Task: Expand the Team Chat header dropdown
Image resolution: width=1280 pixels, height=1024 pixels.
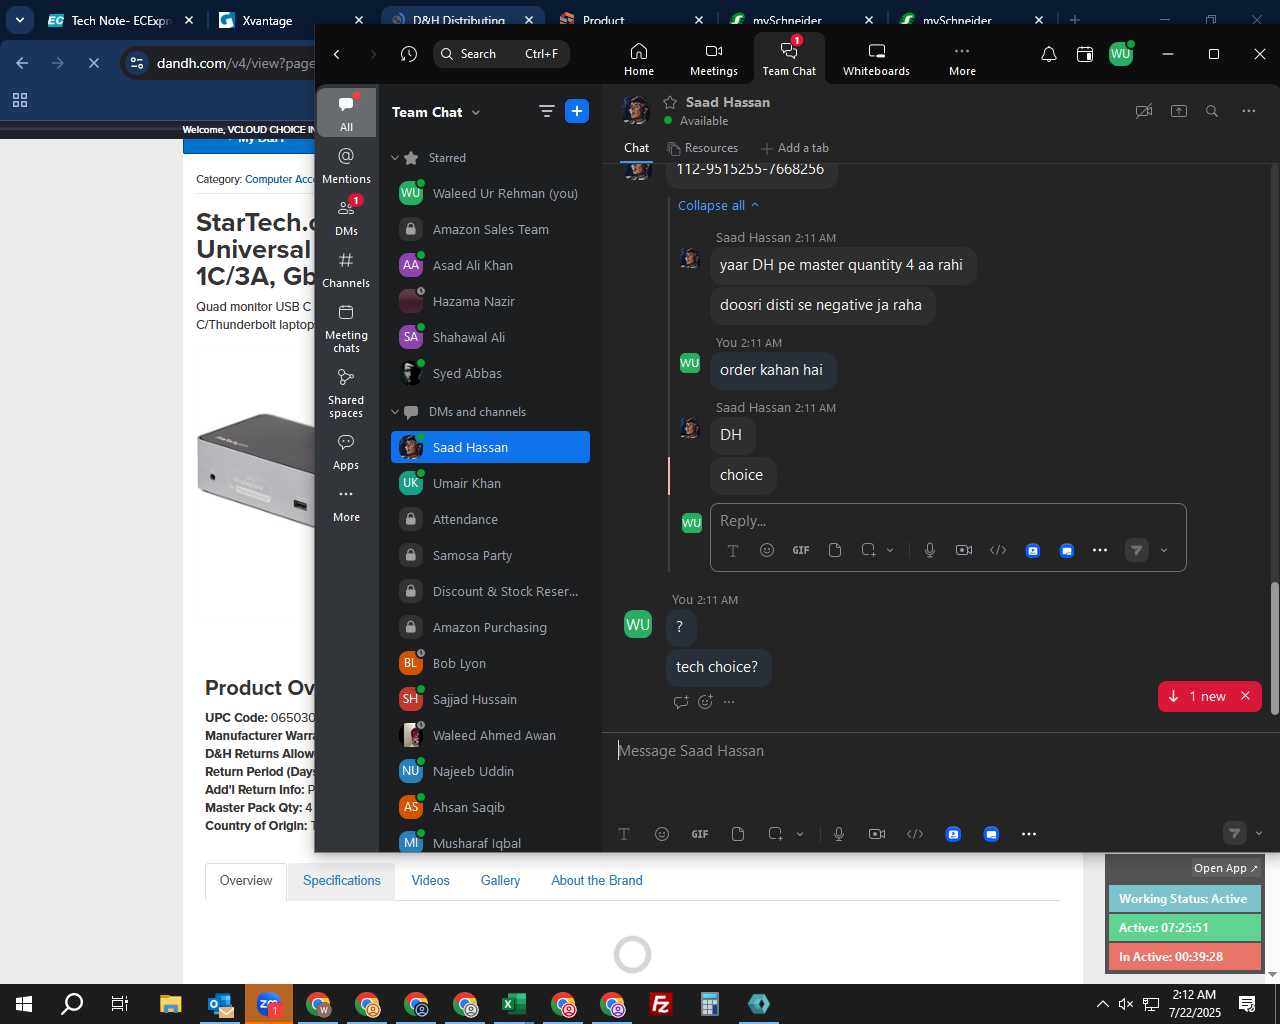Action: pyautogui.click(x=476, y=113)
